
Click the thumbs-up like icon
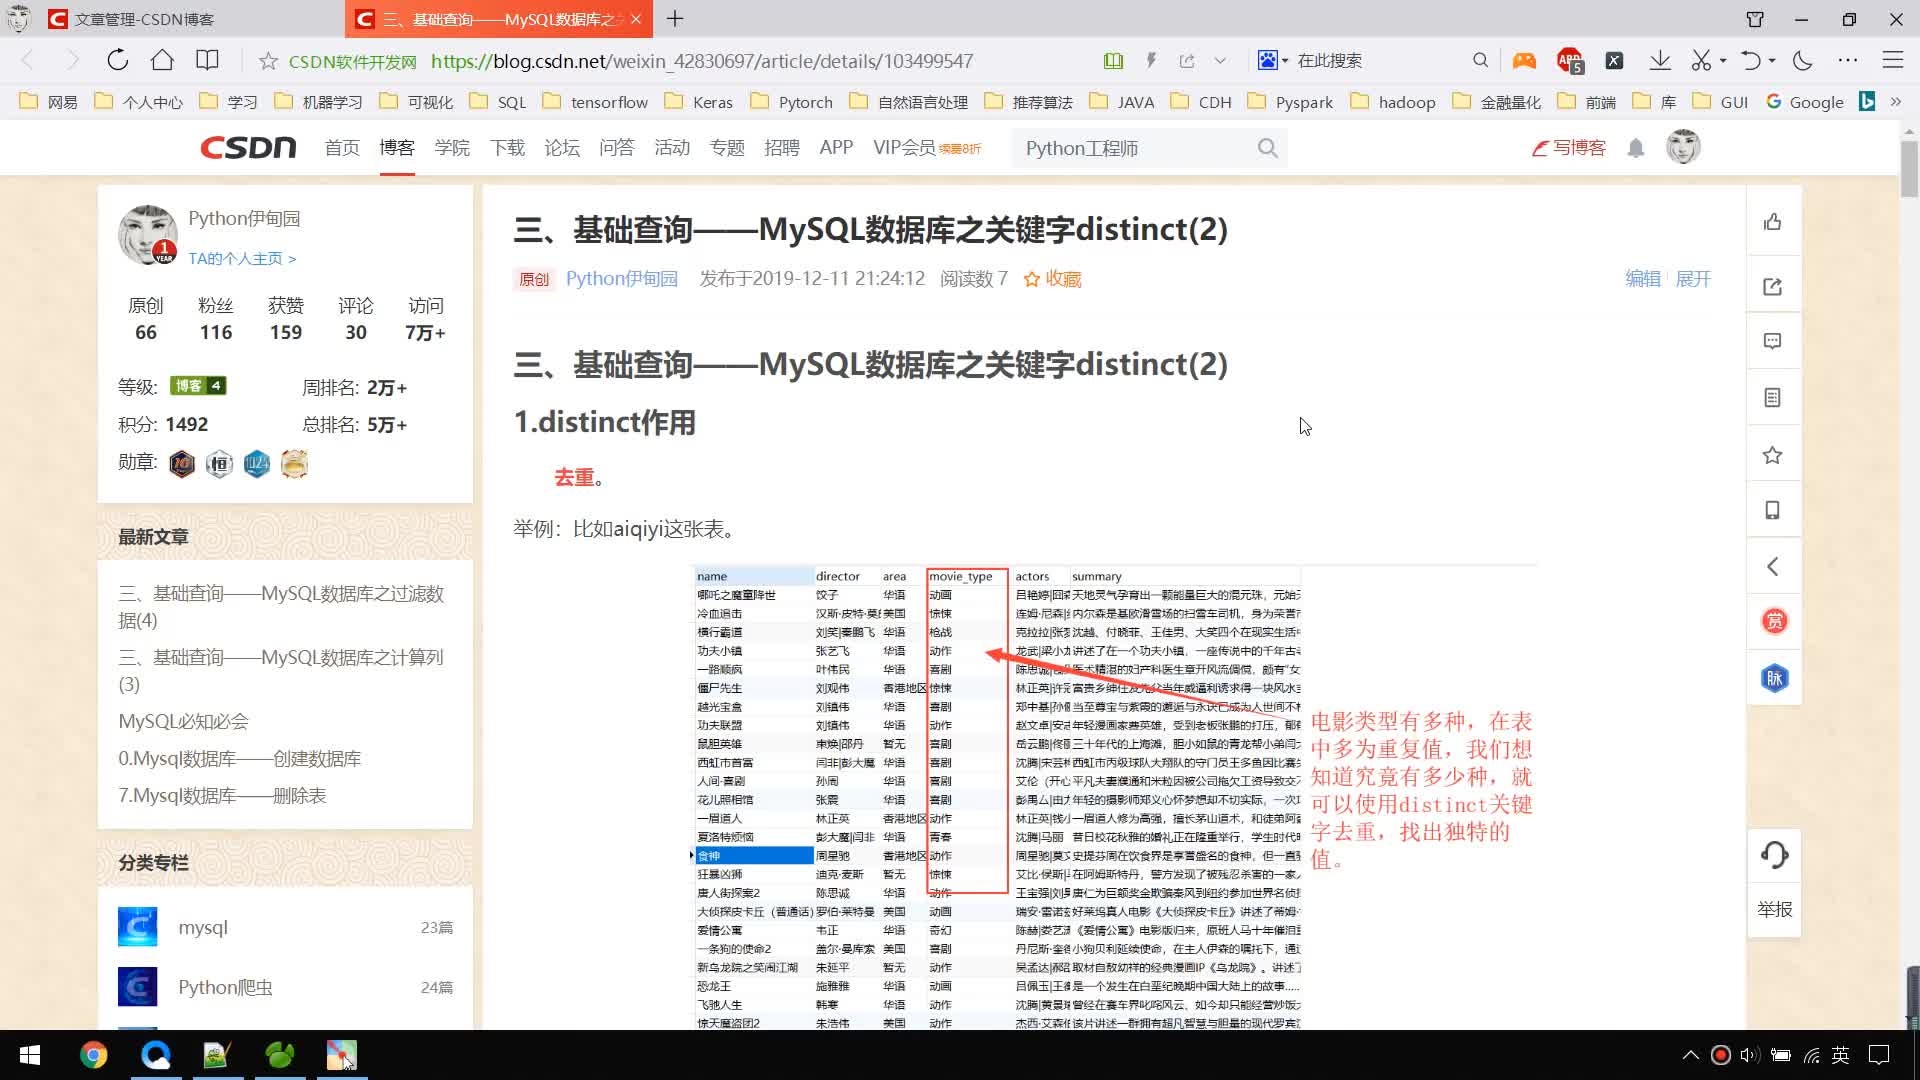1773,222
